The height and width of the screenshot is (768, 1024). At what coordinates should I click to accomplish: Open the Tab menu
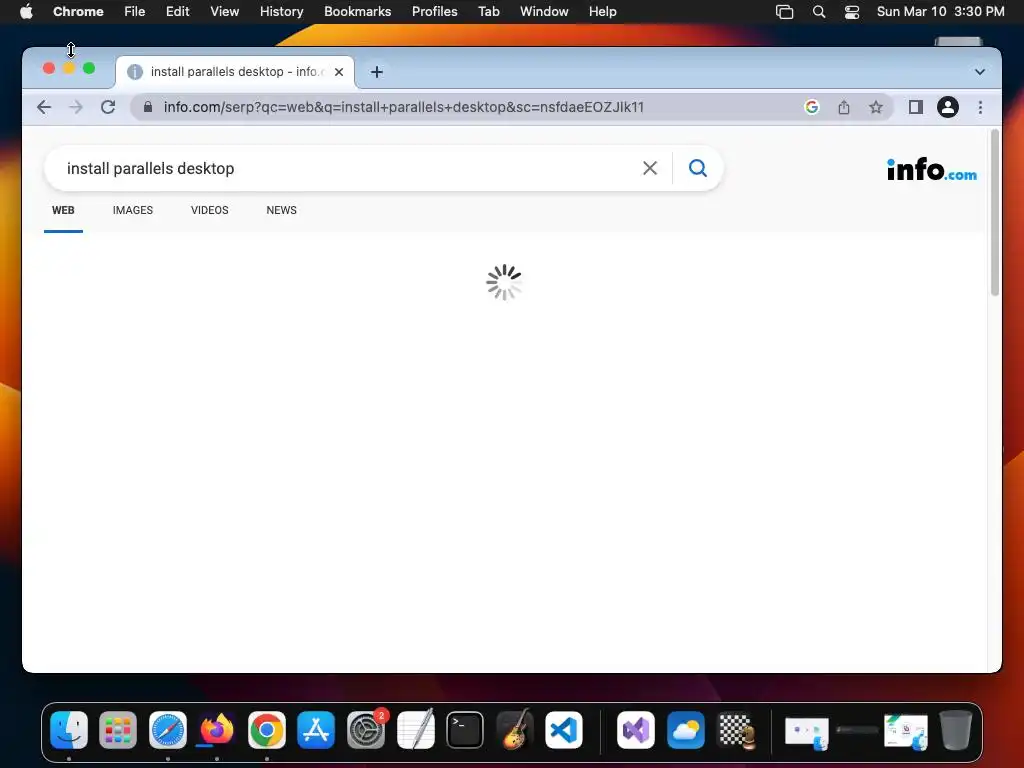click(488, 12)
